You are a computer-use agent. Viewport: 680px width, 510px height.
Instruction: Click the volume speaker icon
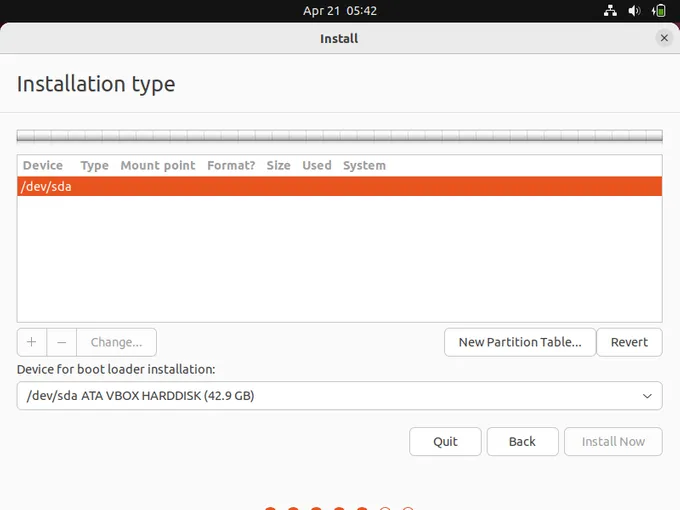tap(634, 11)
